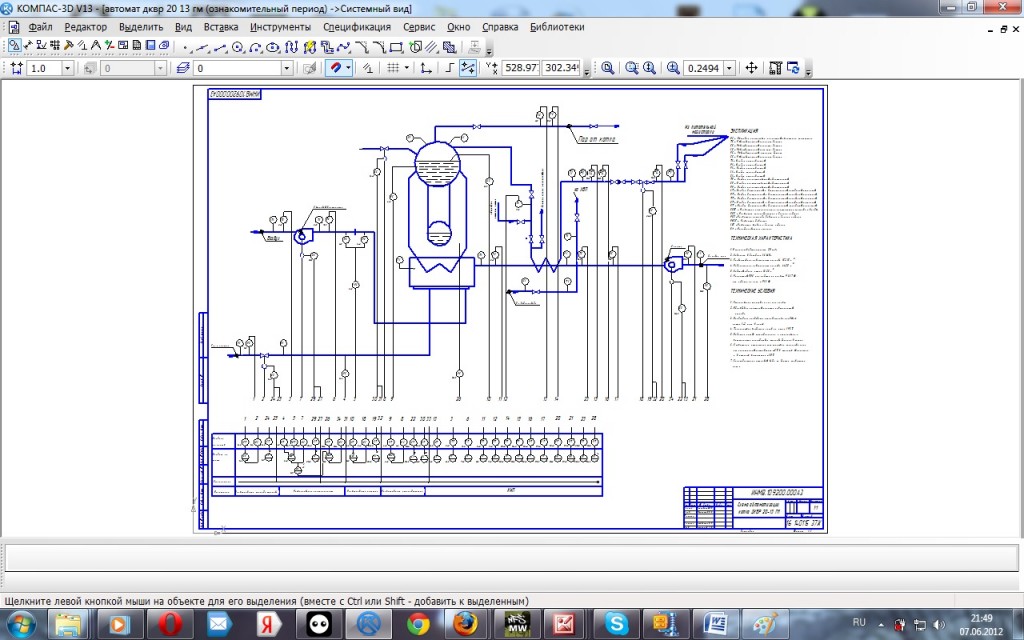Activate the Pan view cross-arrows tool
The image size is (1024, 640).
[x=752, y=68]
